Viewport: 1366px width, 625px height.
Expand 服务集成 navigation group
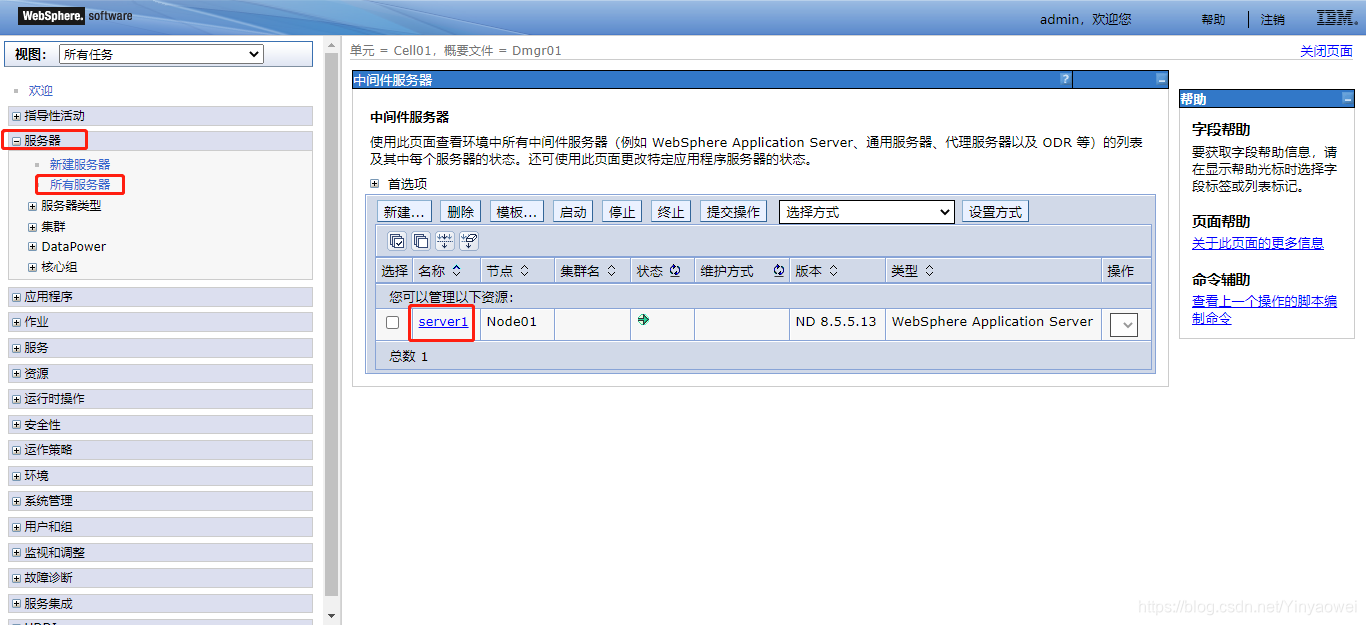[x=16, y=604]
